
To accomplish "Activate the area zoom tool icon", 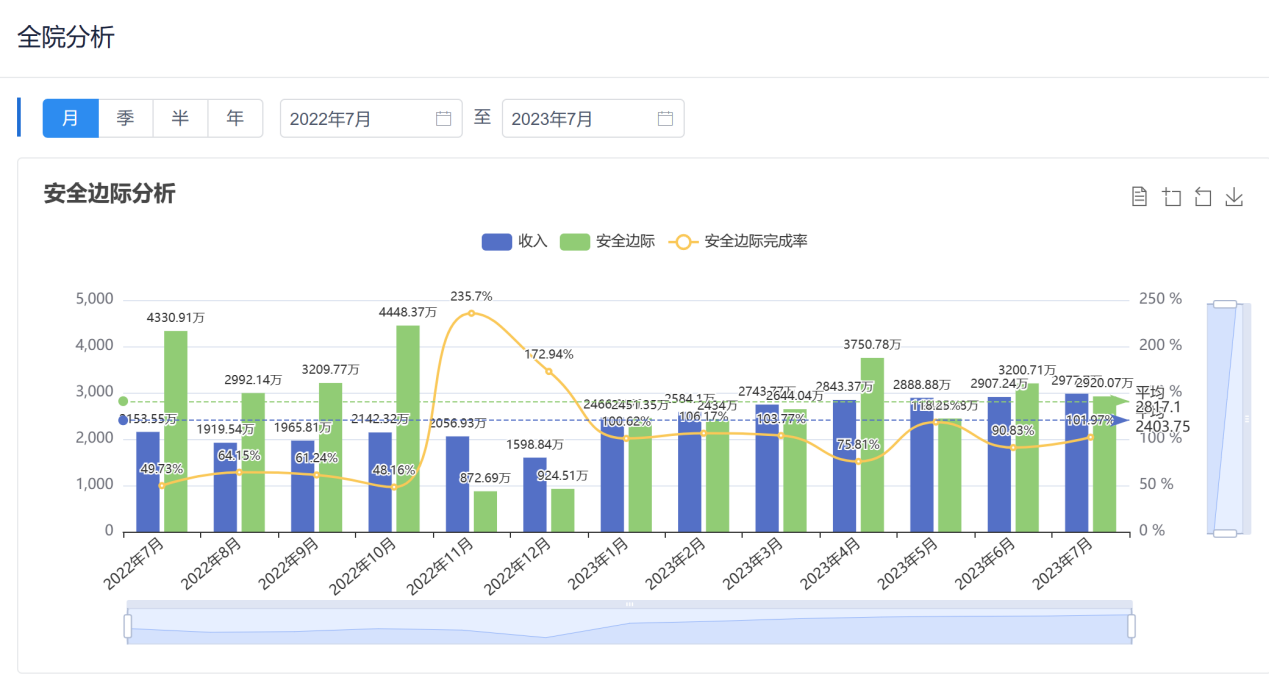I will (1171, 197).
